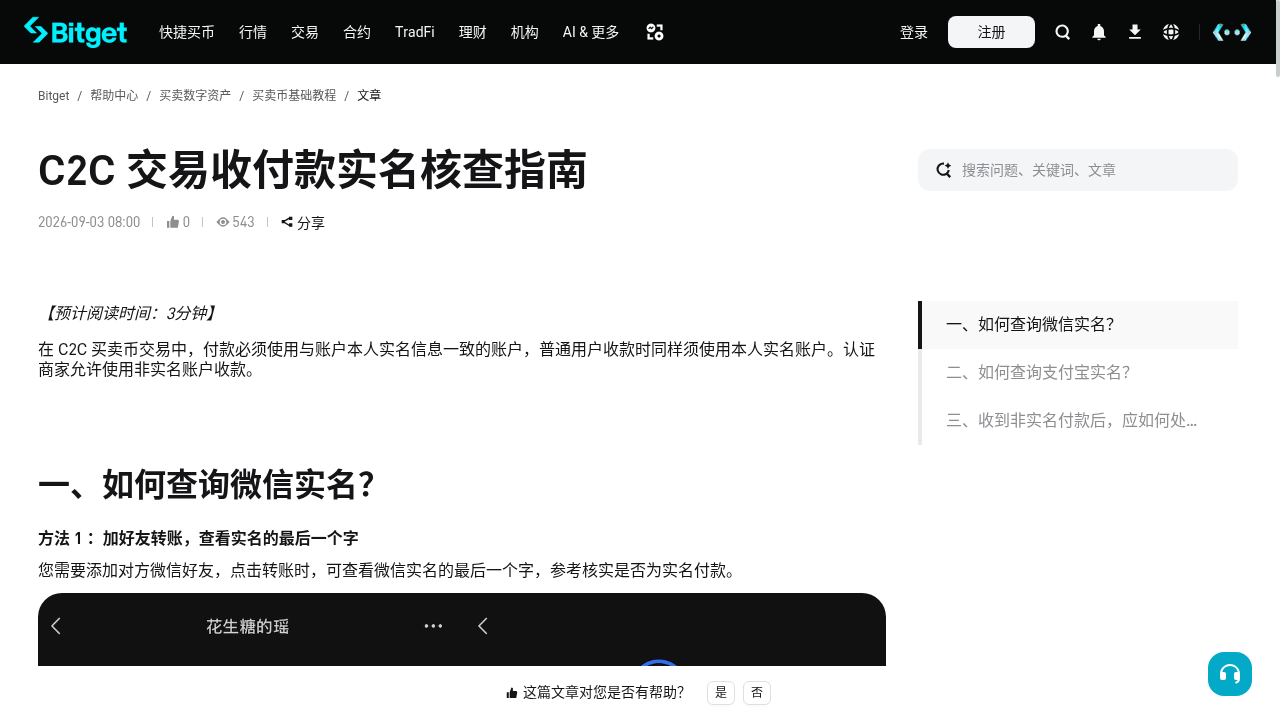Open the notifications bell icon
Screen dimensions: 1280x720
(x=1099, y=32)
